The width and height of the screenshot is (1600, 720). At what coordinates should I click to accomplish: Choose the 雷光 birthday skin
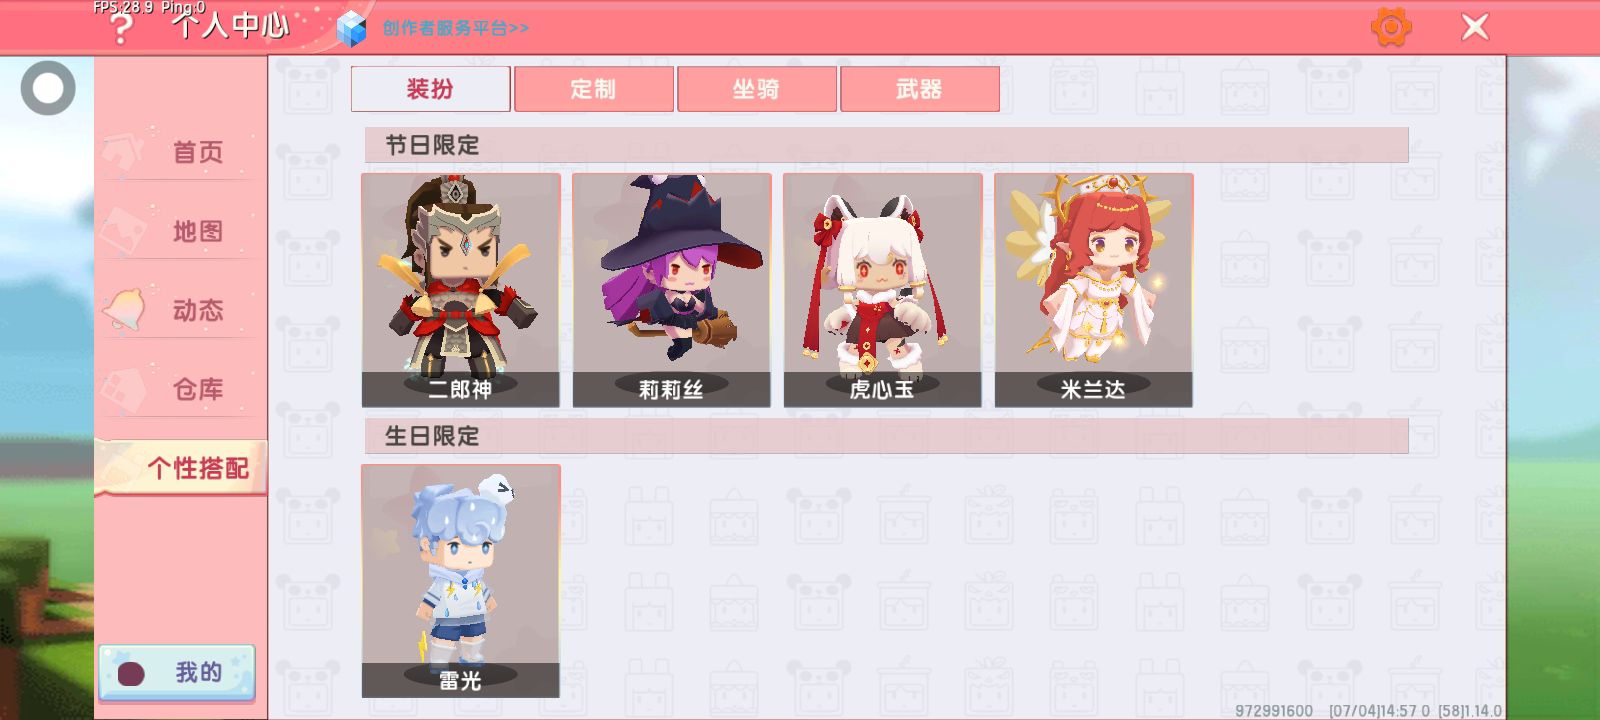(461, 581)
